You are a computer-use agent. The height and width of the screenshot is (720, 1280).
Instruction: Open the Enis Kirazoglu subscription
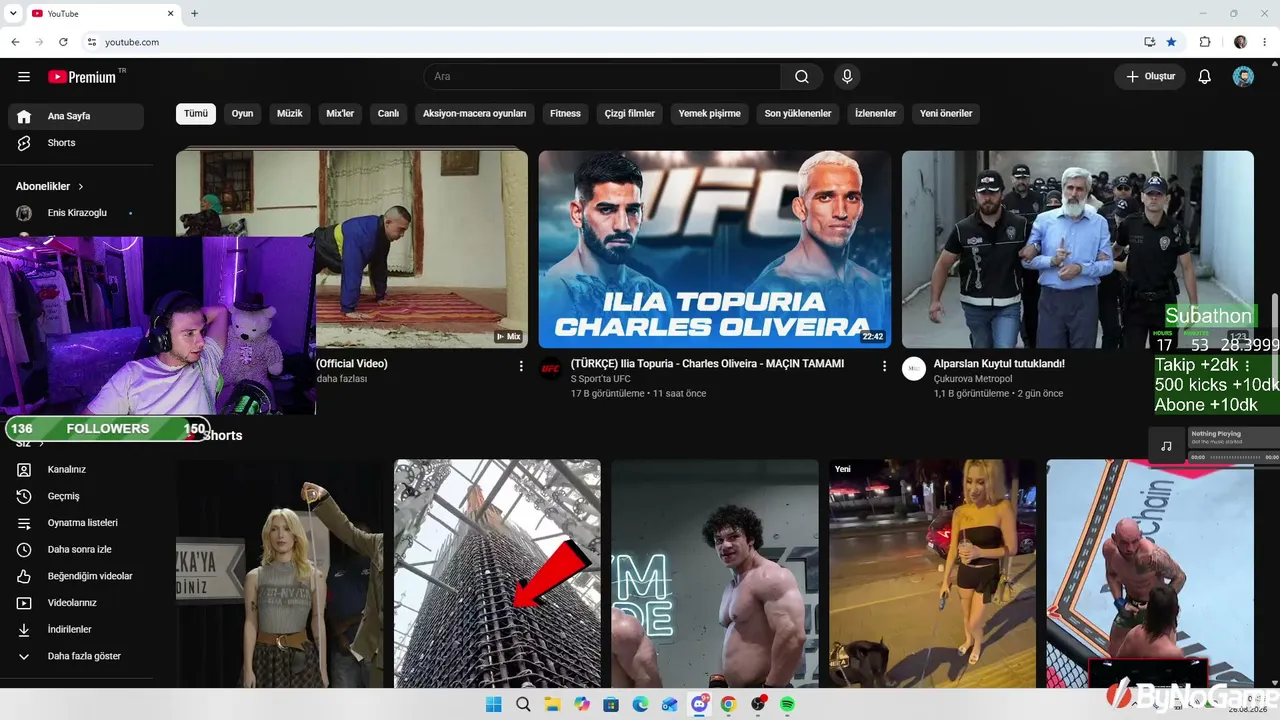pos(76,213)
